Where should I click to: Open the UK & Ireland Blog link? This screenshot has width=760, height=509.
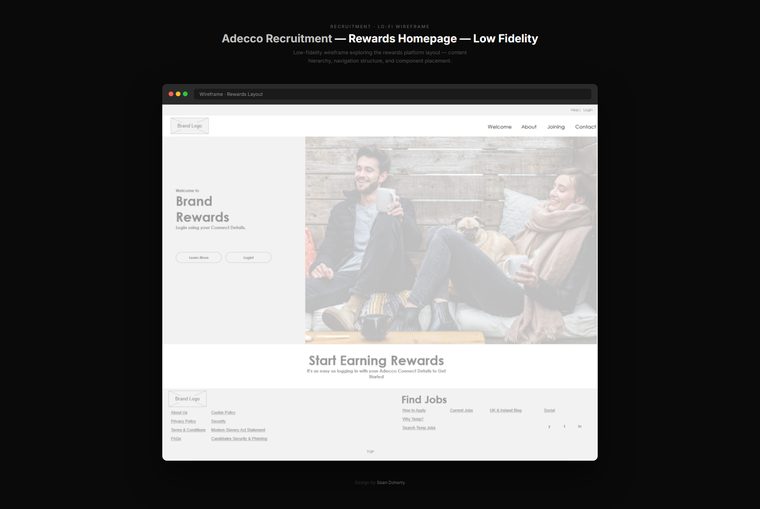[x=506, y=411]
